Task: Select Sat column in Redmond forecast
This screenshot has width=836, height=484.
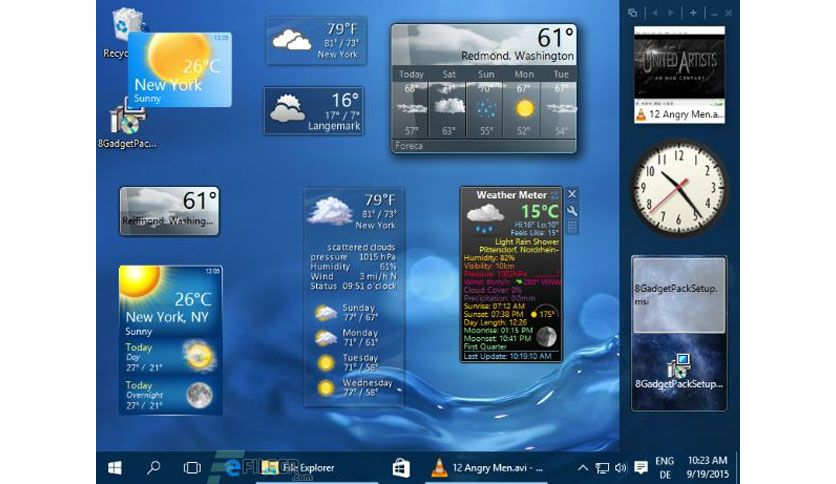Action: point(448,103)
